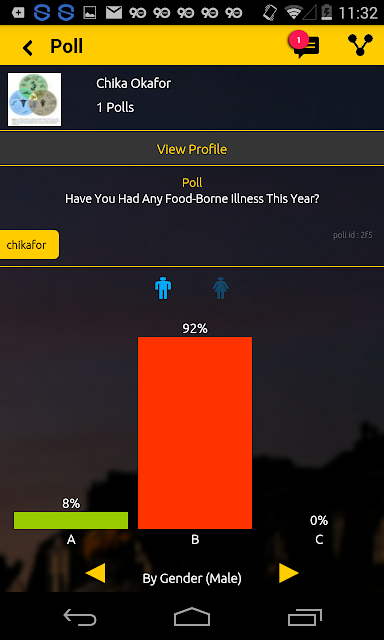This screenshot has height=640, width=384.
Task: Tap the poll question text
Action: pyautogui.click(x=192, y=199)
